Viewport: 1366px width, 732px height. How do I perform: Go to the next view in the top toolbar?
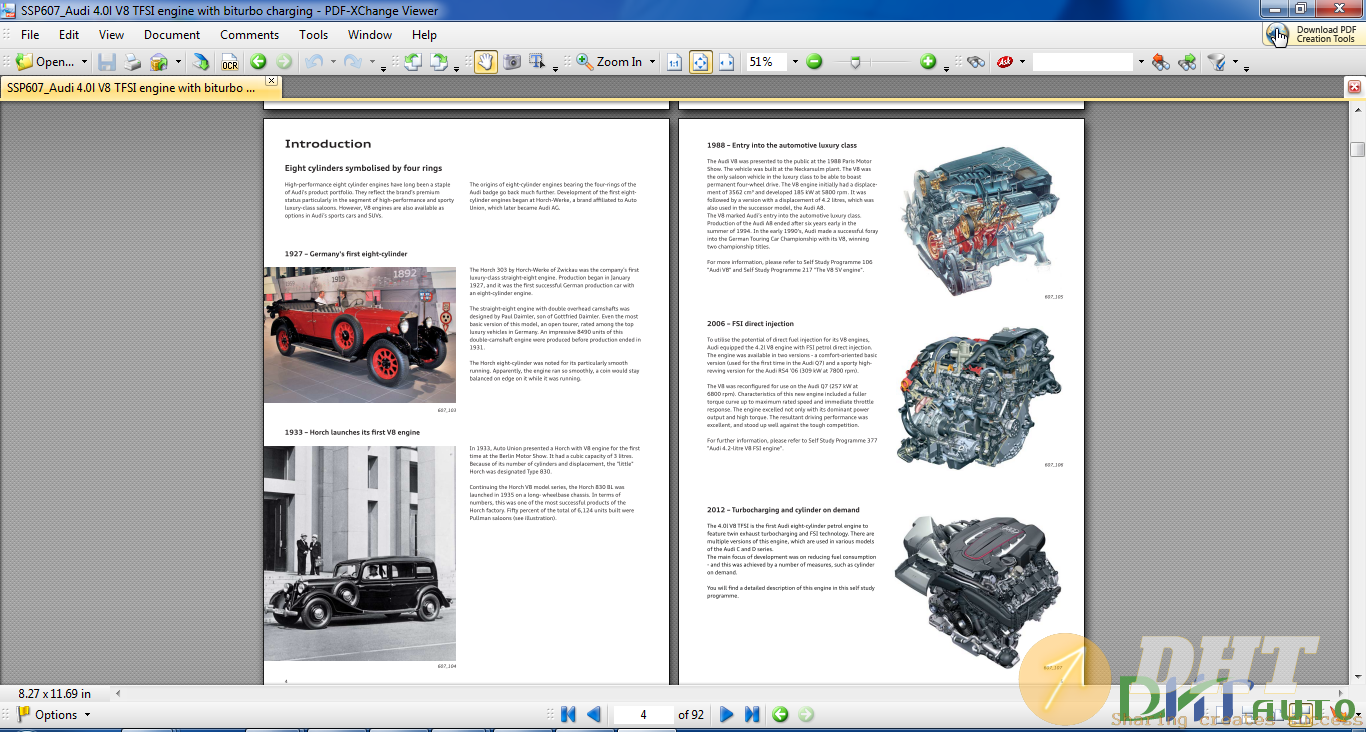tap(284, 62)
